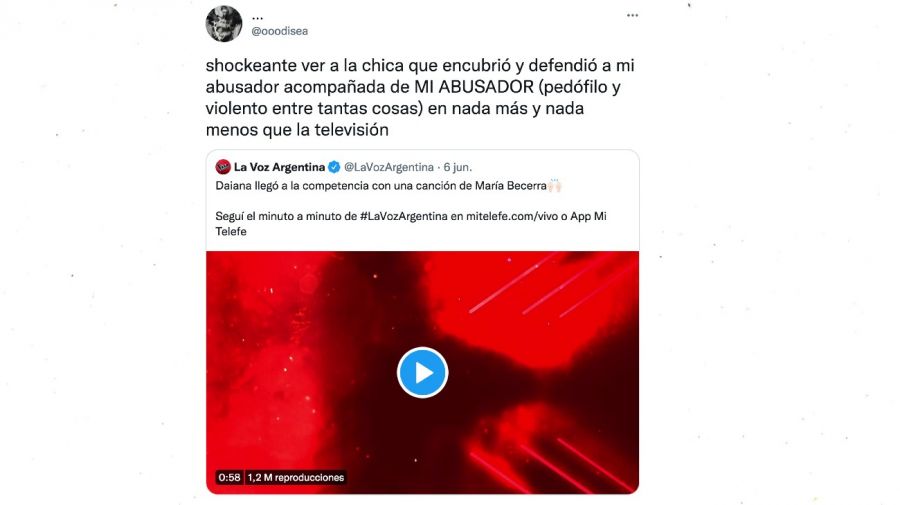Click the 0:58 video duration label

click(230, 477)
